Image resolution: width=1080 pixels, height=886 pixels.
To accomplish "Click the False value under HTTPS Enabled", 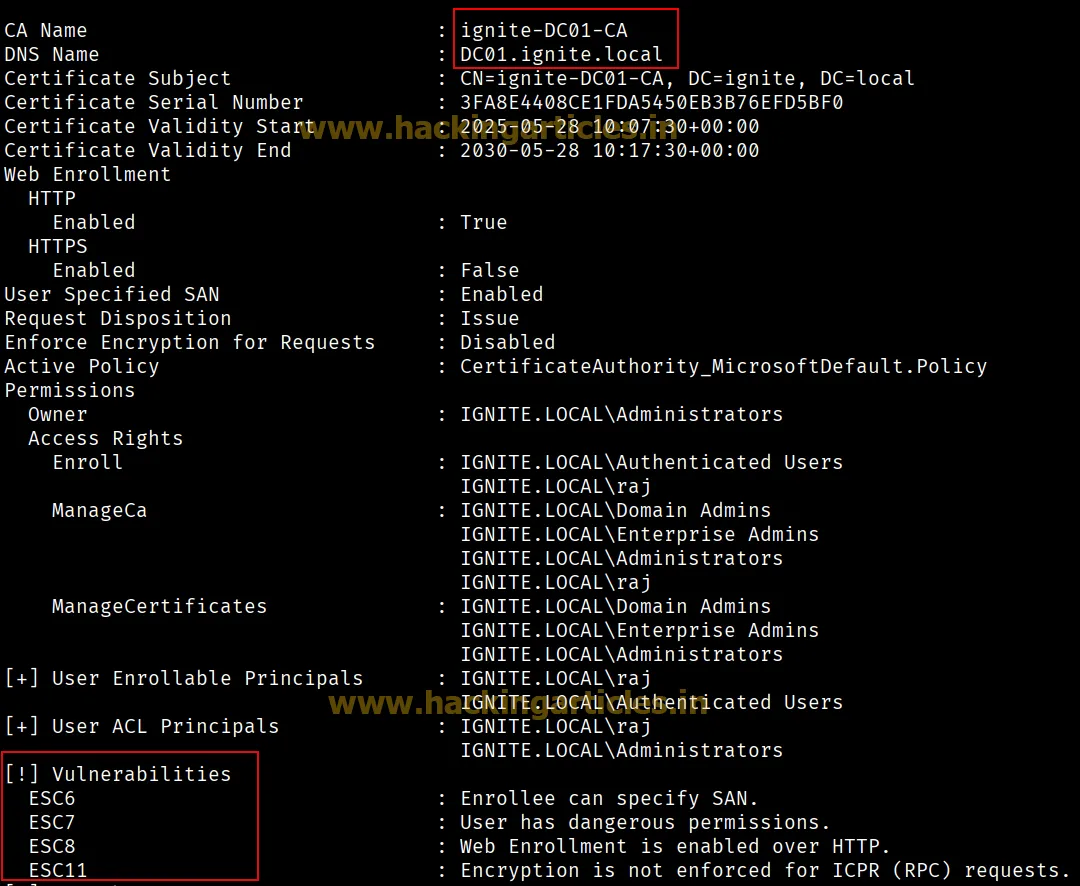I will 489,270.
